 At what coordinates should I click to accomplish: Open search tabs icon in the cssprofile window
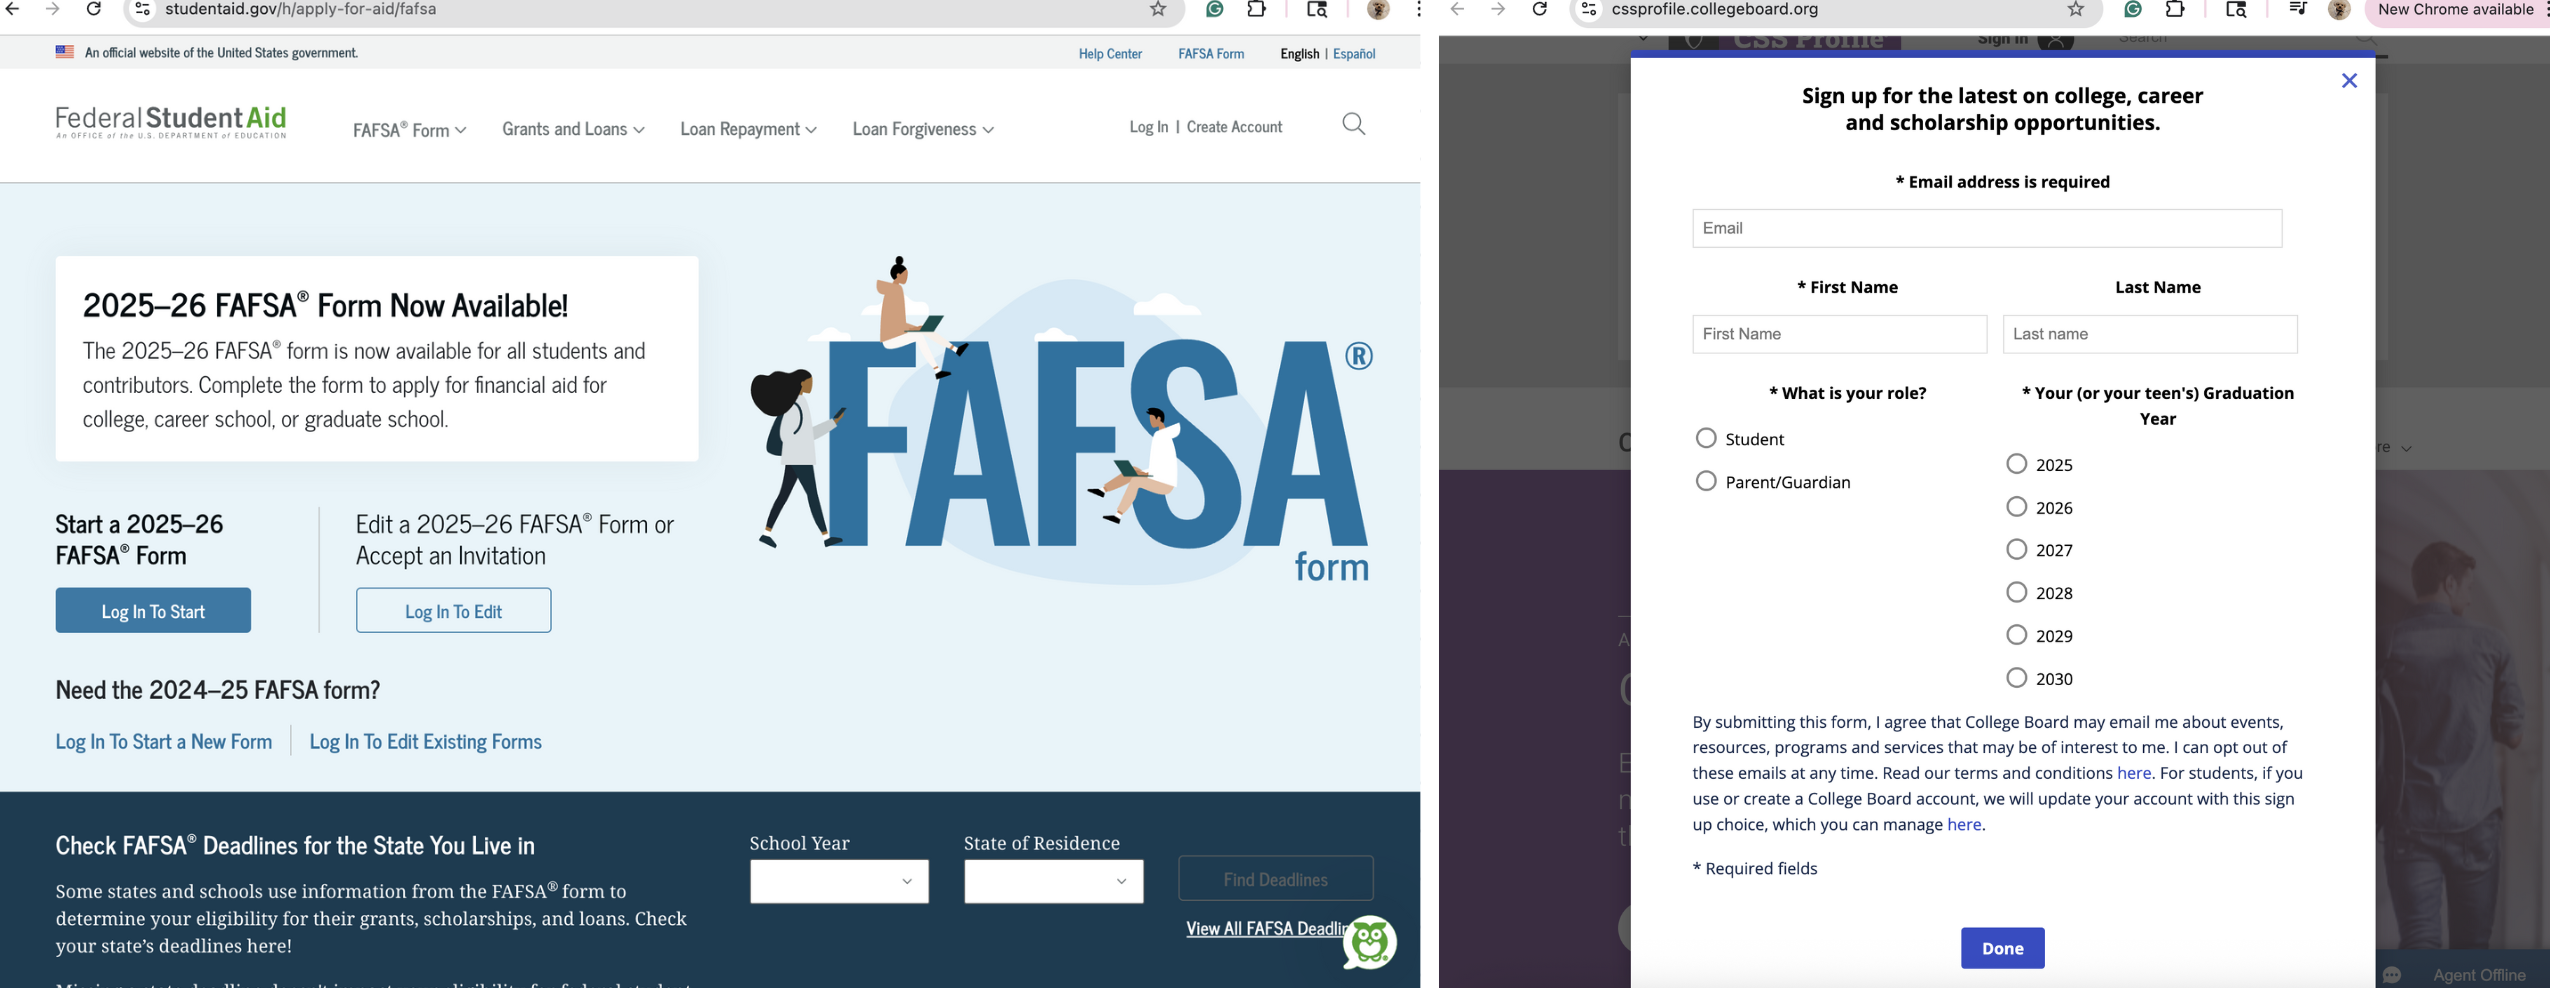pyautogui.click(x=2236, y=9)
